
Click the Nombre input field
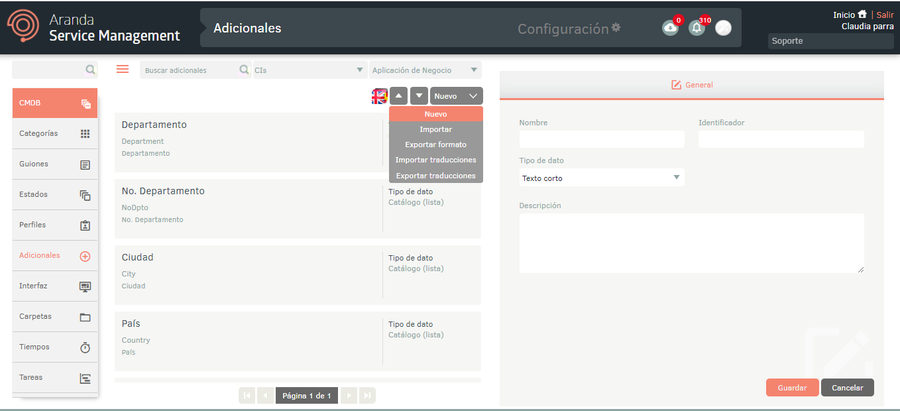tap(602, 139)
